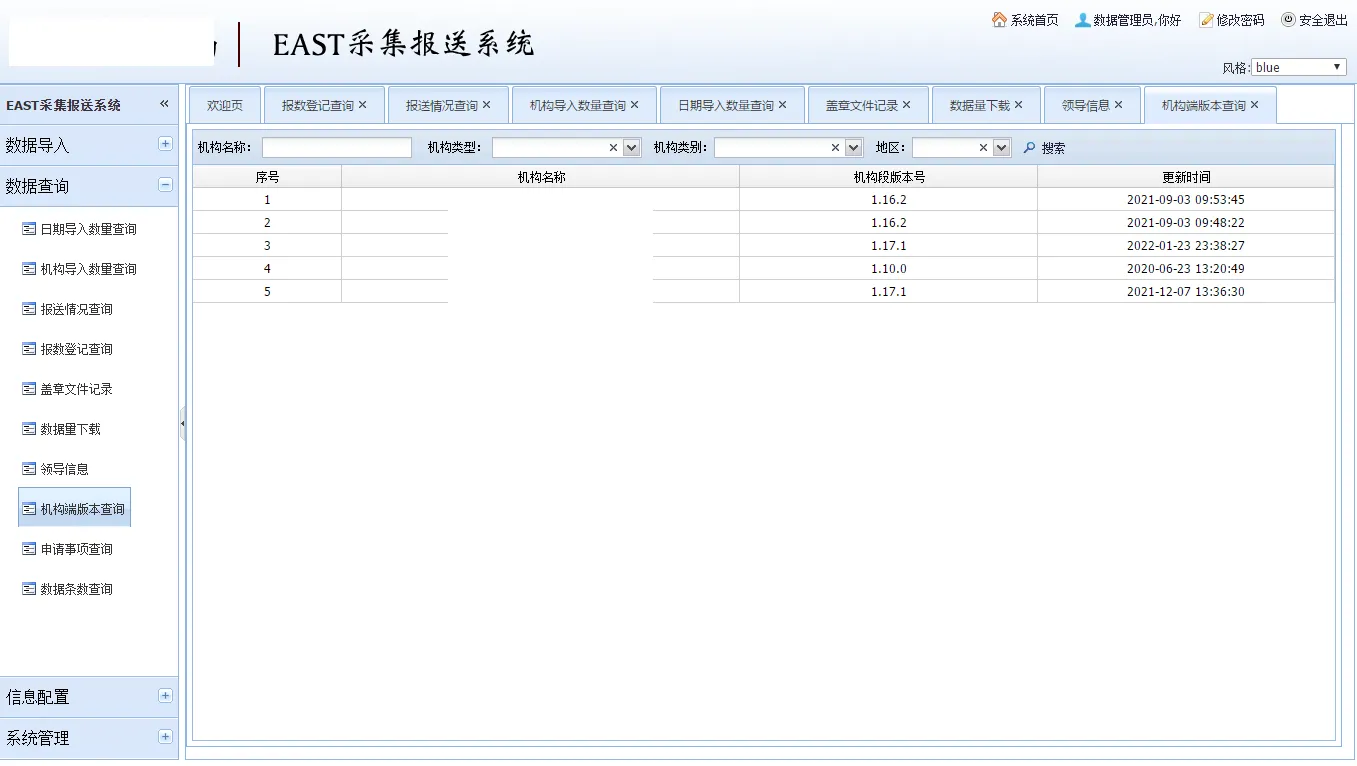Collapse sidebar with double-arrow icon
The height and width of the screenshot is (766, 1357).
click(164, 104)
